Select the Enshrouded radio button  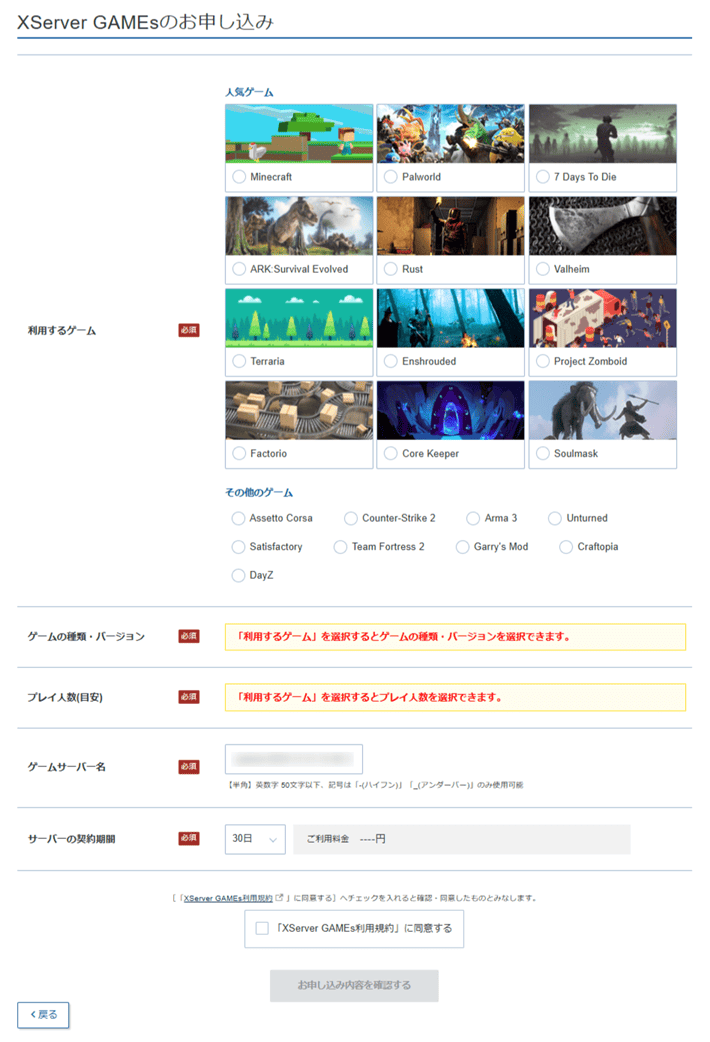[391, 362]
